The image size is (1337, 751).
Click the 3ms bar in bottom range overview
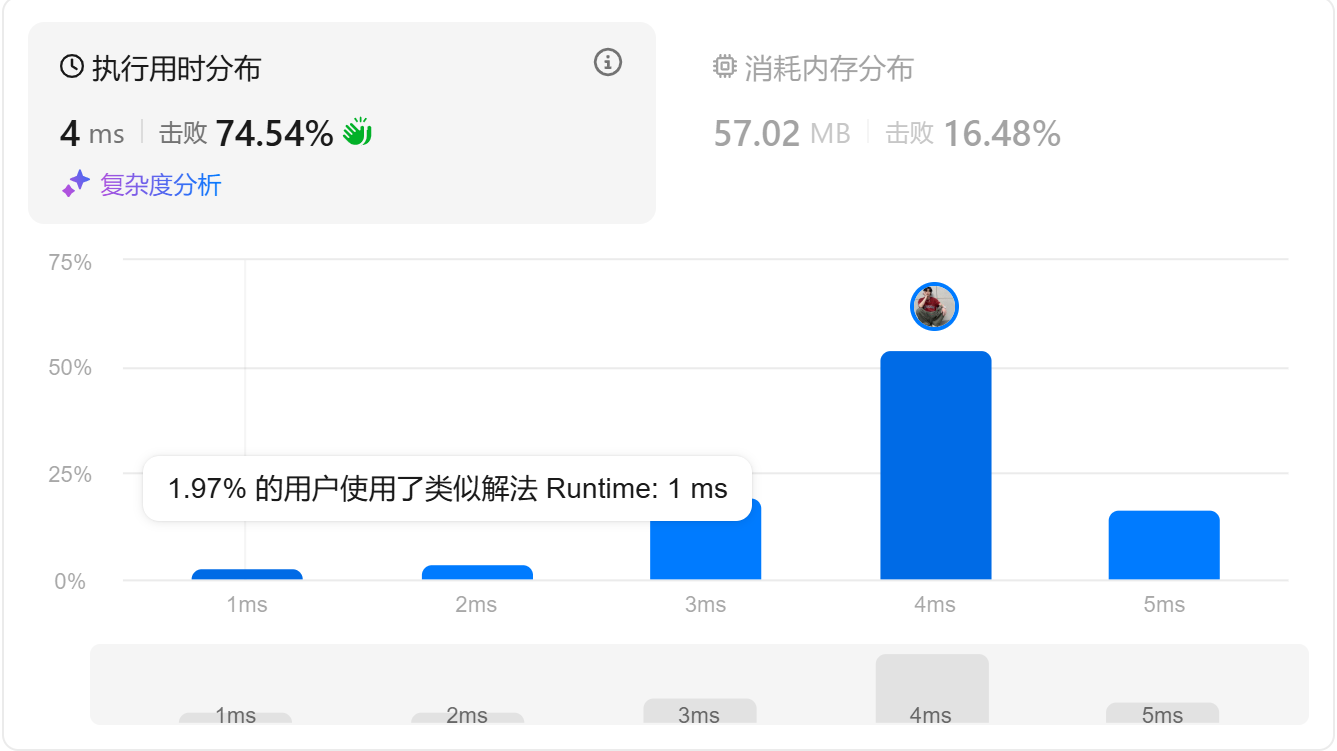point(700,711)
